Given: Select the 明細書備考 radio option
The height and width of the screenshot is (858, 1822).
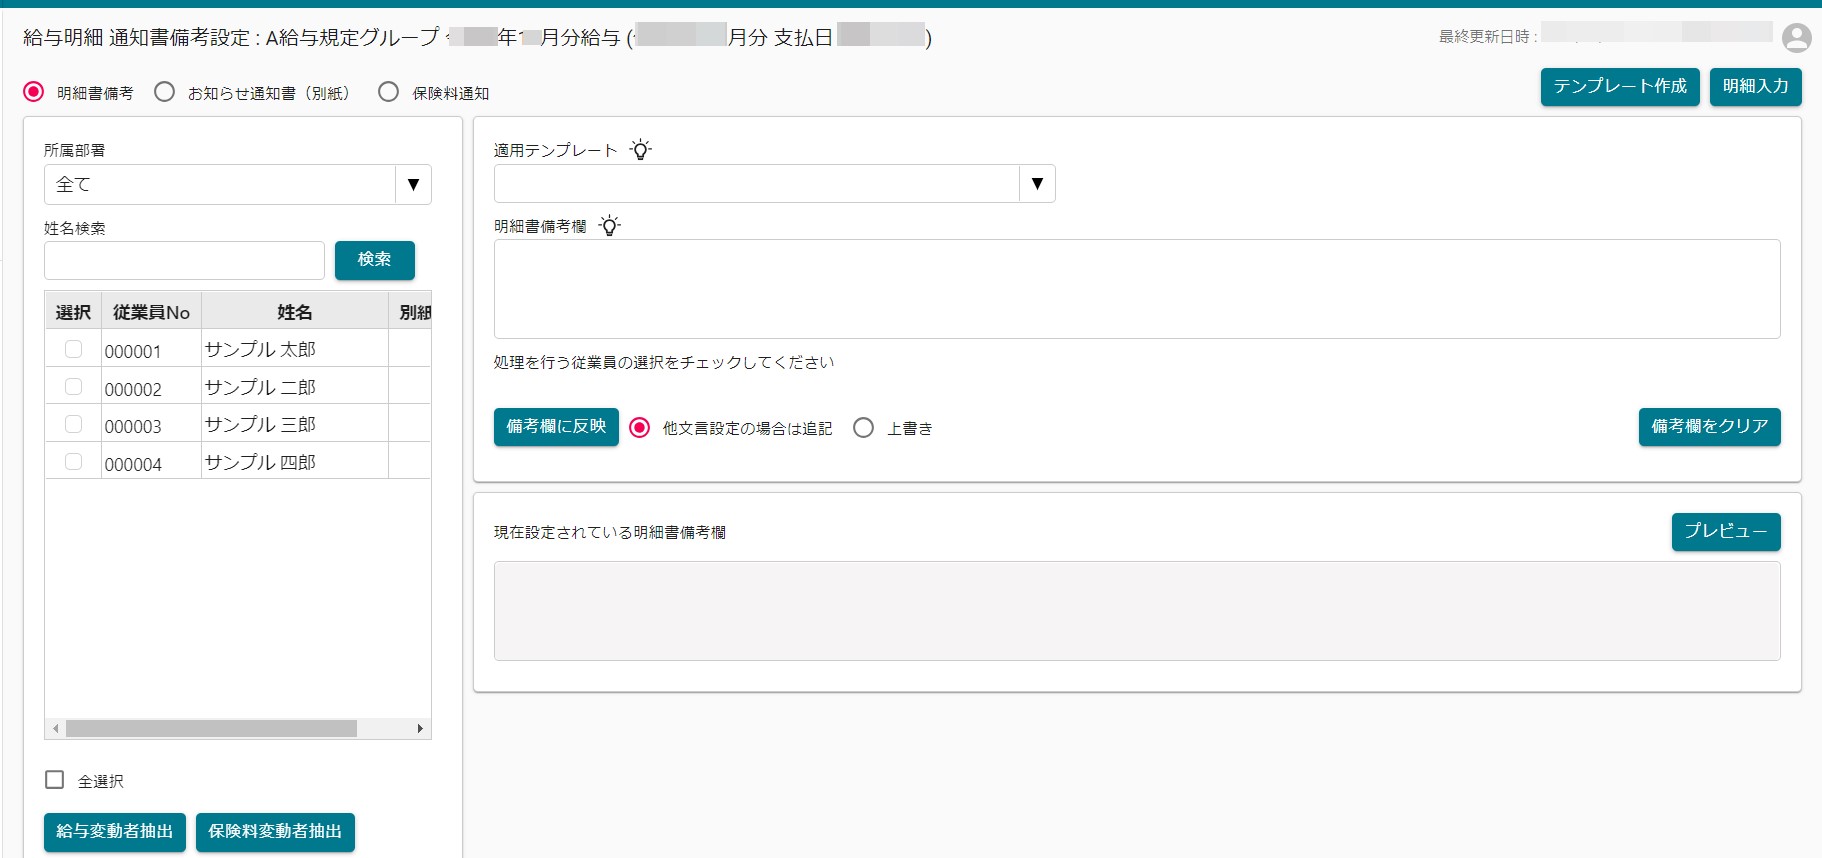Looking at the screenshot, I should tap(34, 92).
